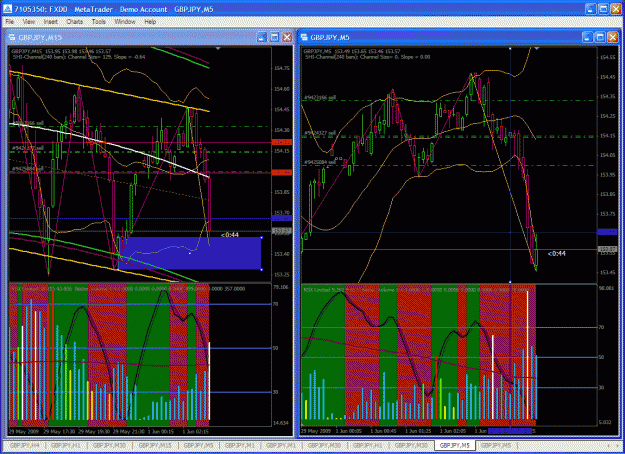
Task: Maximize the main MetaTrader window
Action: click(x=603, y=9)
